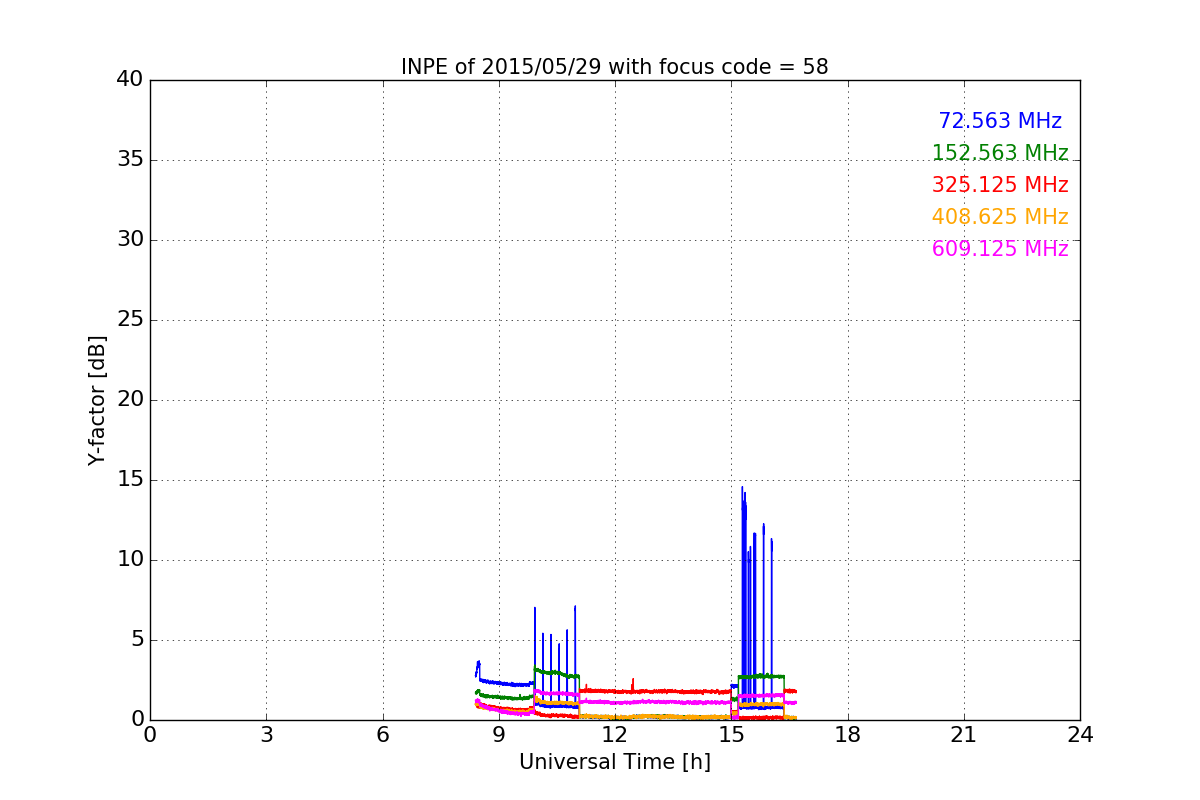Select the 72.563 MHz legend label
The height and width of the screenshot is (800, 1200).
point(1000,121)
